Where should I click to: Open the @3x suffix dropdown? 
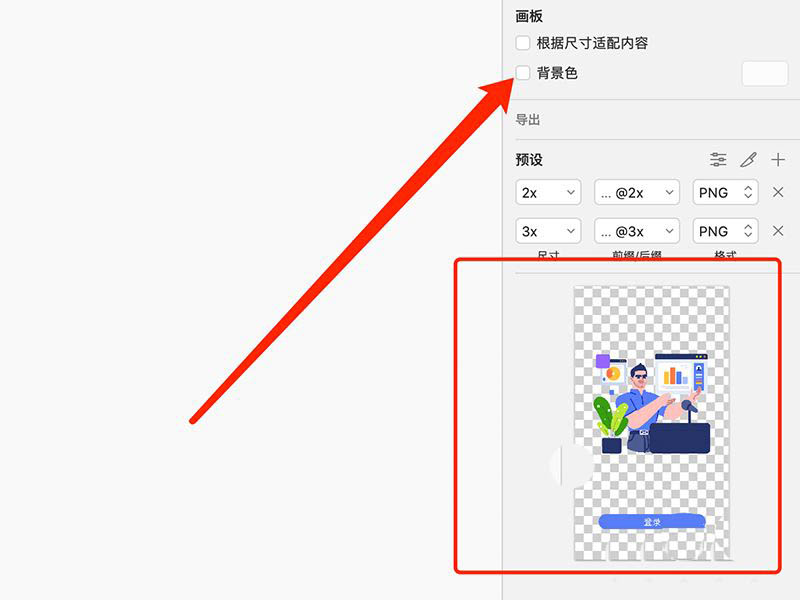click(637, 231)
